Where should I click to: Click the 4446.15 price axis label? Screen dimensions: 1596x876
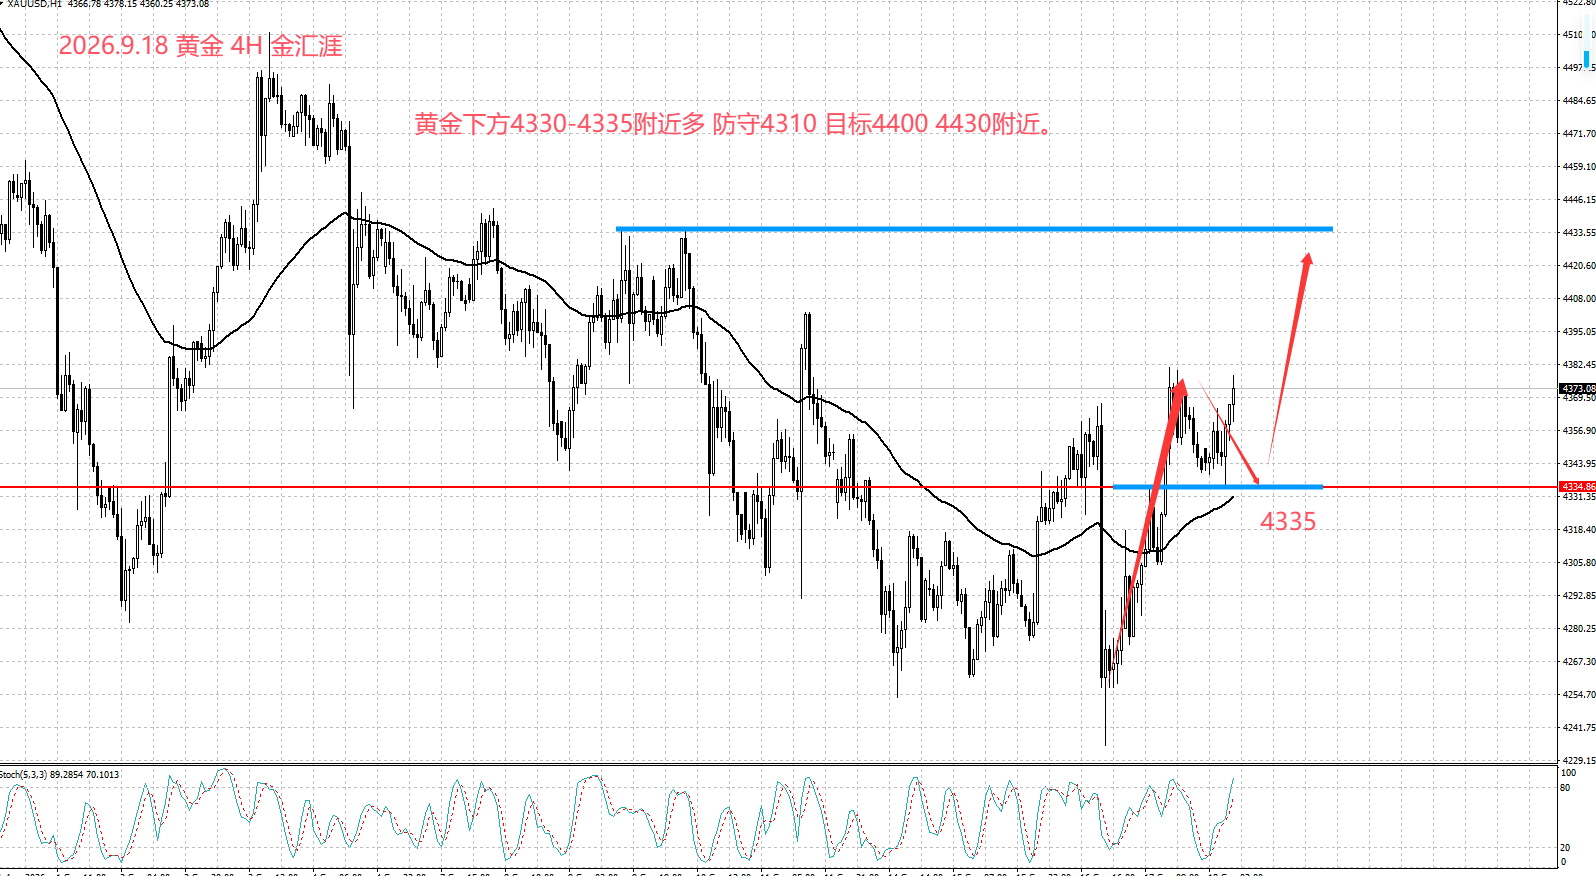tap(1579, 200)
